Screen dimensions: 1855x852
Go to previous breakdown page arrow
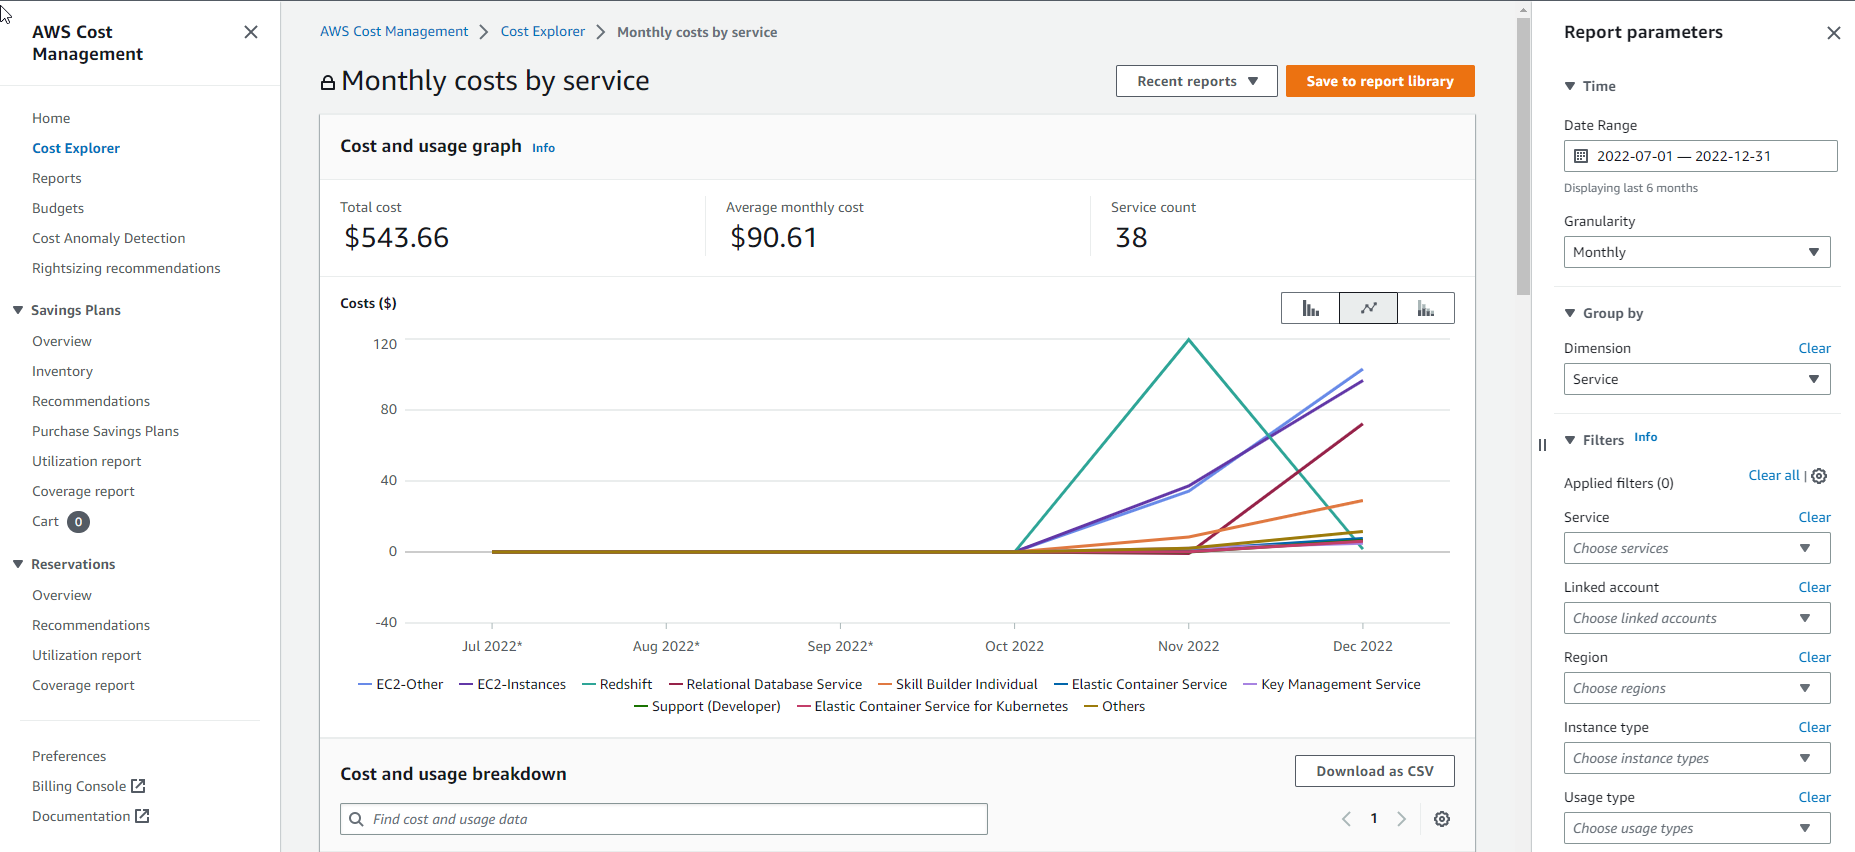pyautogui.click(x=1346, y=819)
